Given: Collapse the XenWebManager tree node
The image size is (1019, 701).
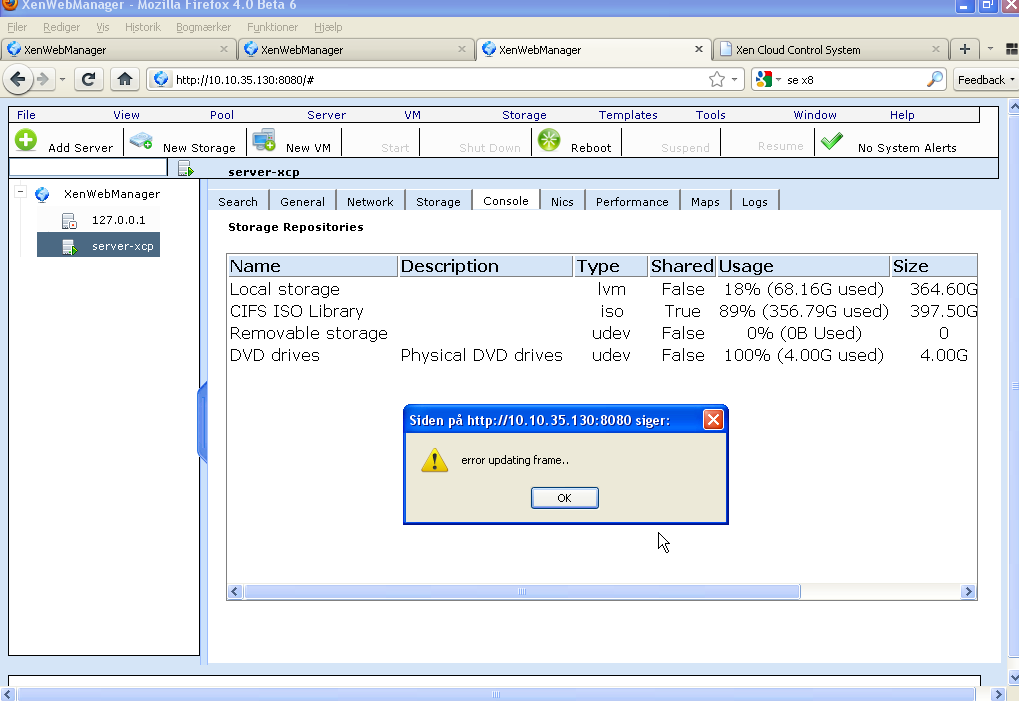Looking at the screenshot, I should coord(20,194).
